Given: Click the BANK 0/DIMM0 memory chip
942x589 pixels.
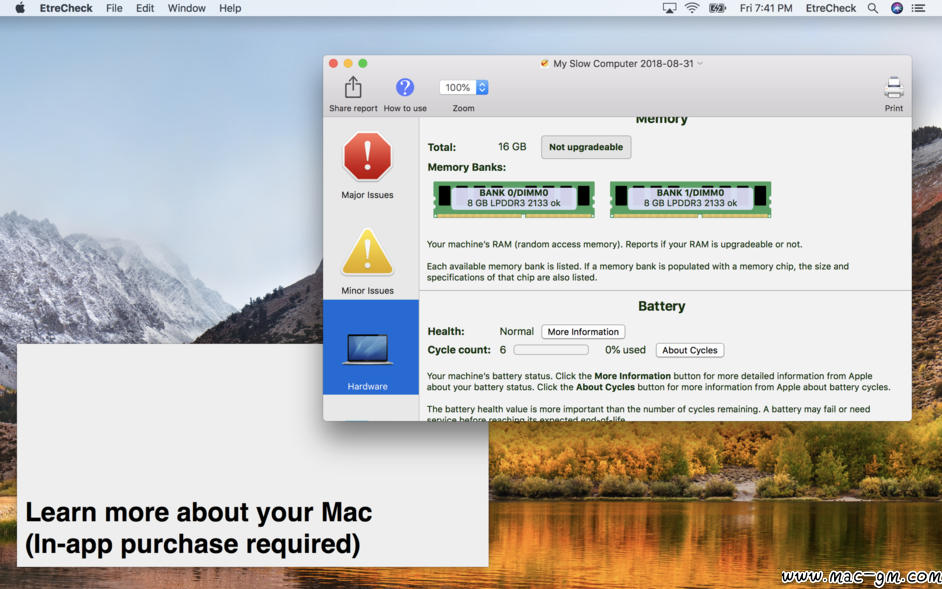Looking at the screenshot, I should point(514,199).
